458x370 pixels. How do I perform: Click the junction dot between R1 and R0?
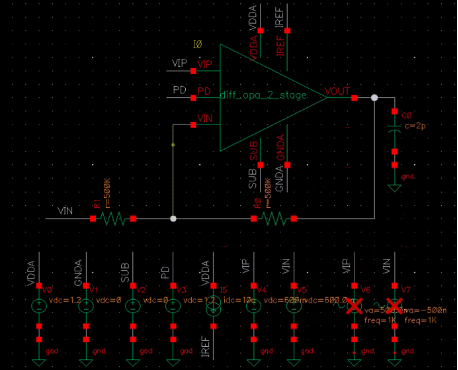(173, 219)
